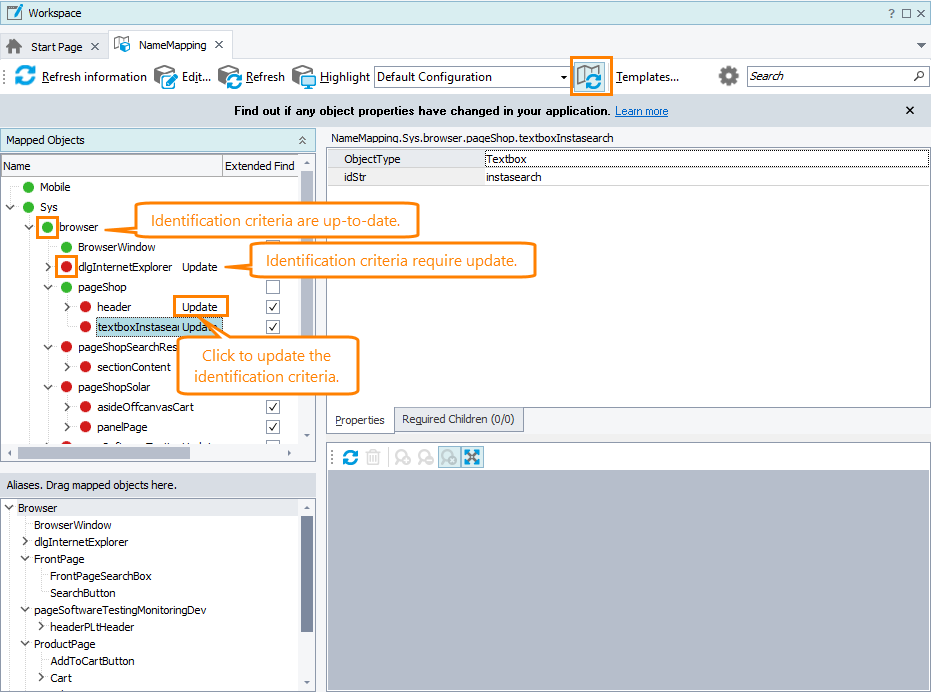Click the refresh icon in the properties toolbar

pyautogui.click(x=350, y=457)
